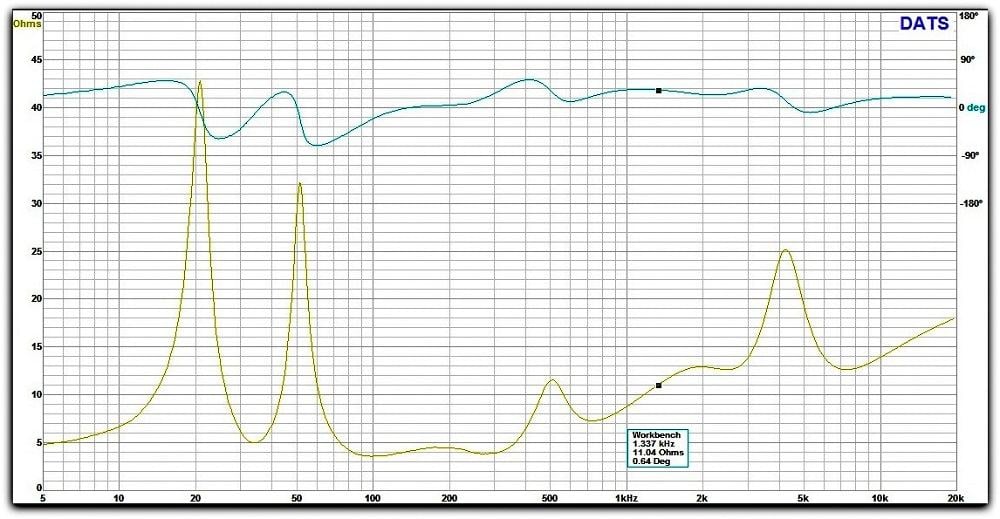Click the 1kHz label on frequency axis
Screen dimensions: 1000x519
click(626, 498)
